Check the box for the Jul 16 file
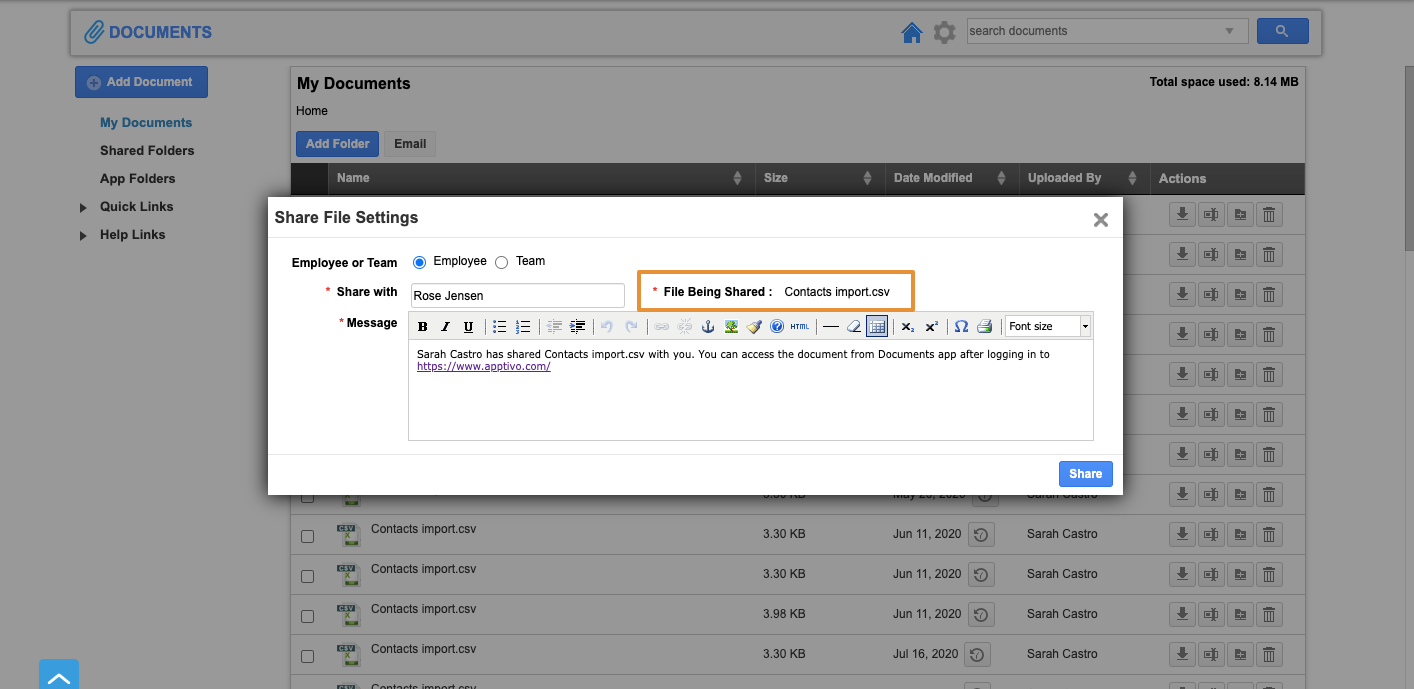The image size is (1414, 689). pos(307,657)
